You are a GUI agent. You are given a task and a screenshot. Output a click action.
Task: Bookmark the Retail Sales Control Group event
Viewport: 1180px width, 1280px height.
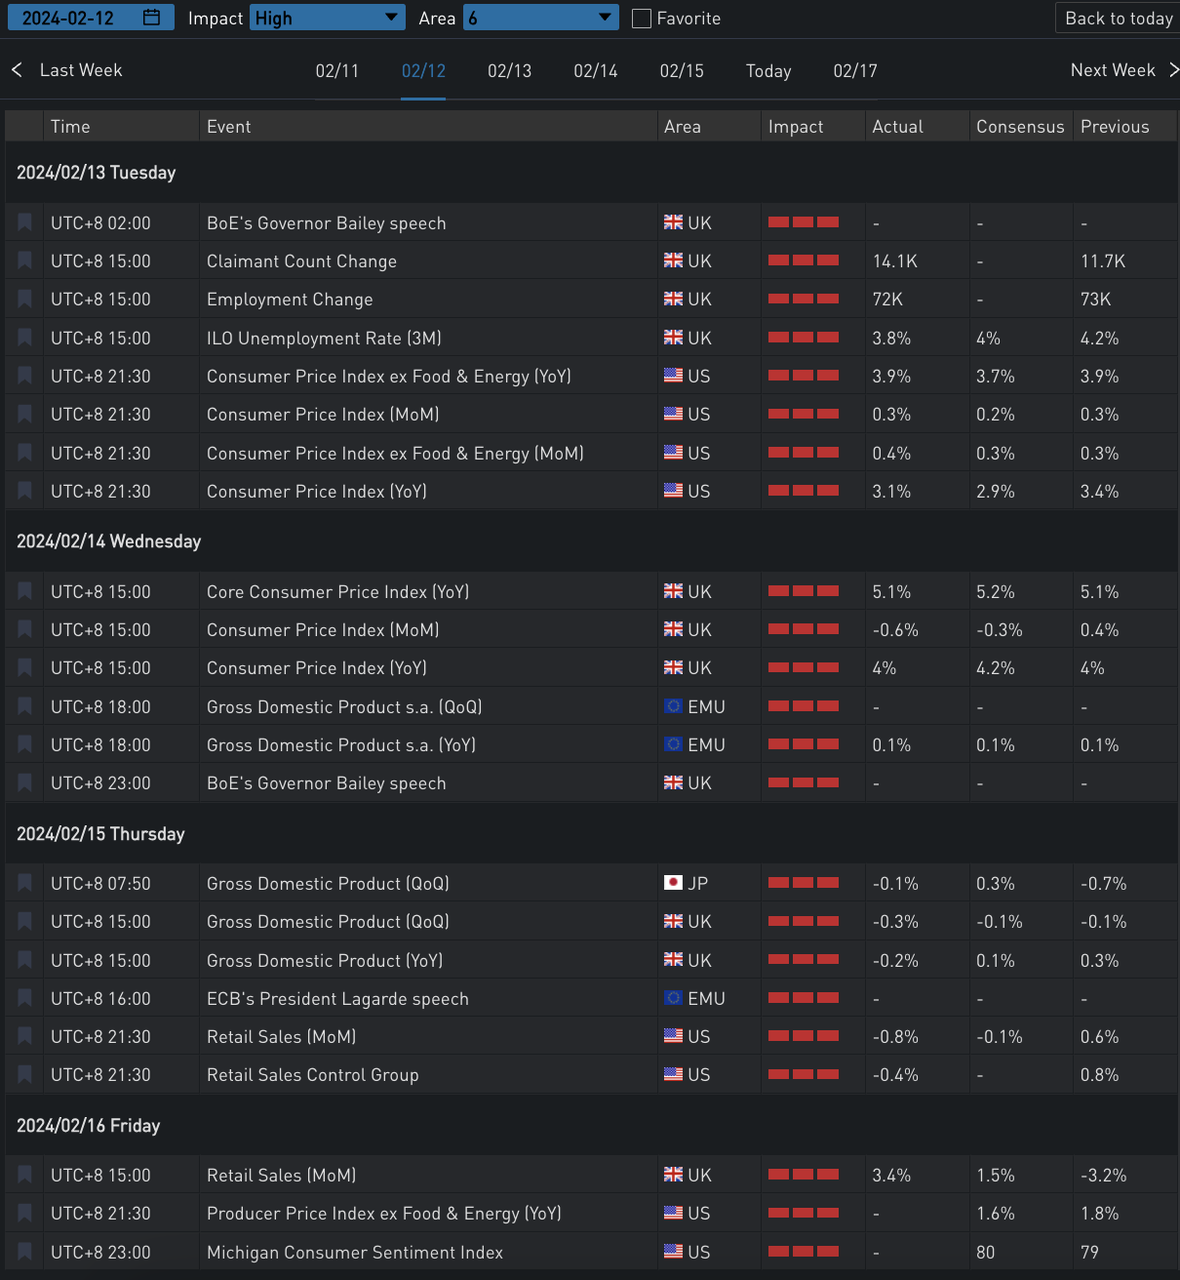pos(25,1075)
